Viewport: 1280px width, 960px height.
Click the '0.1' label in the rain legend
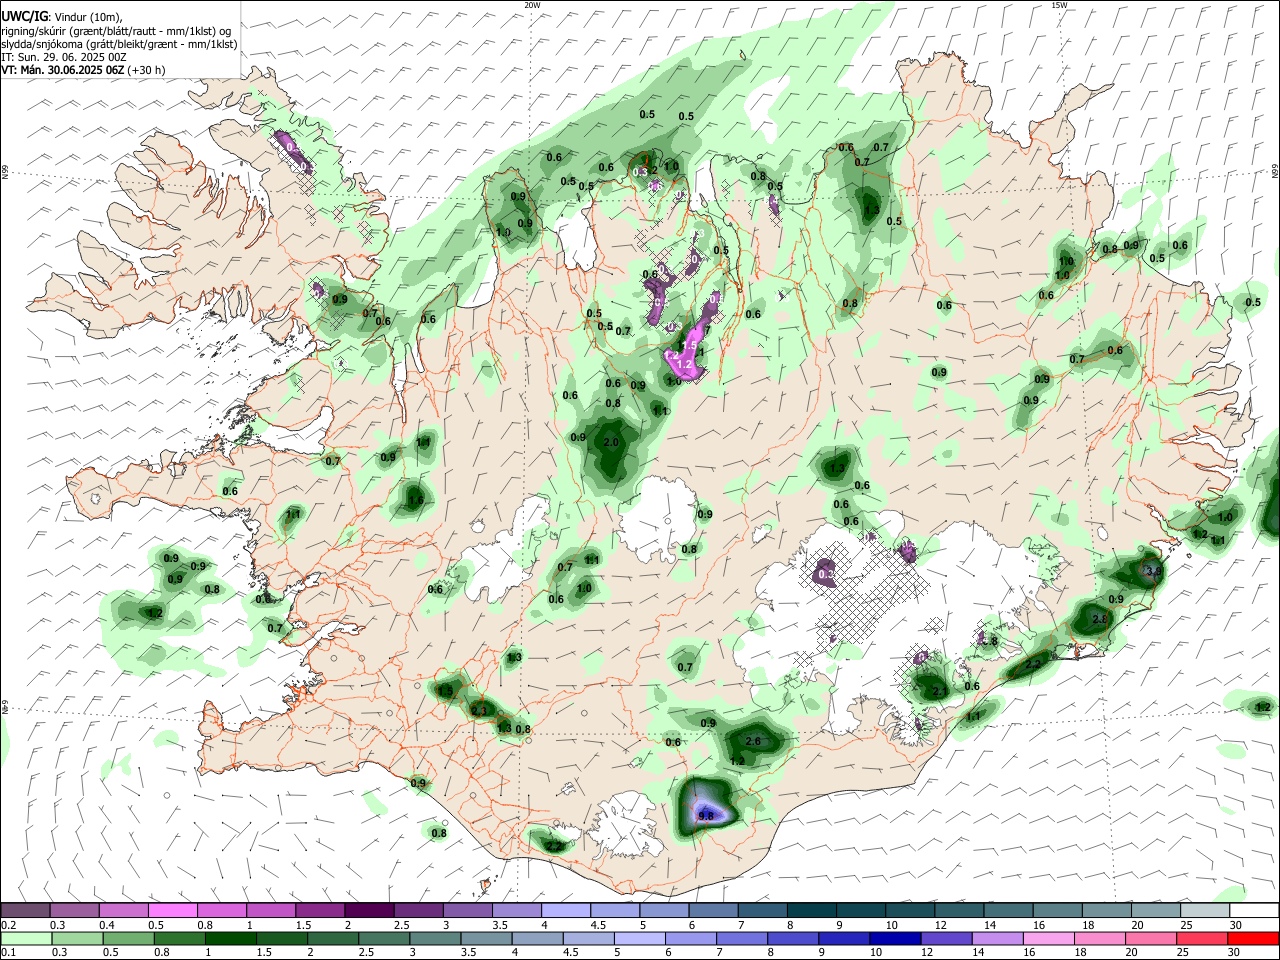[x=7, y=953]
